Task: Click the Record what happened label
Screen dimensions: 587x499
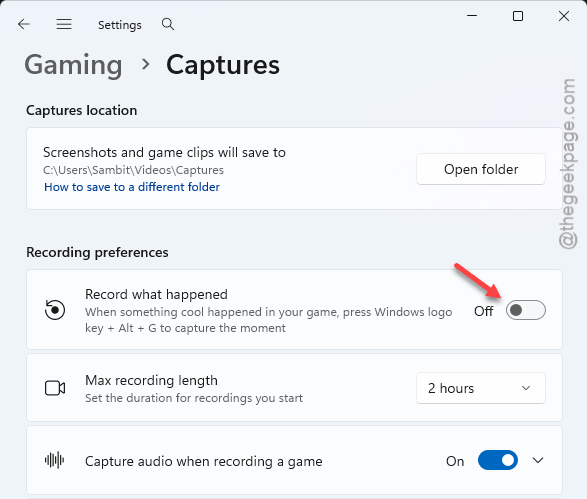Action: click(156, 295)
